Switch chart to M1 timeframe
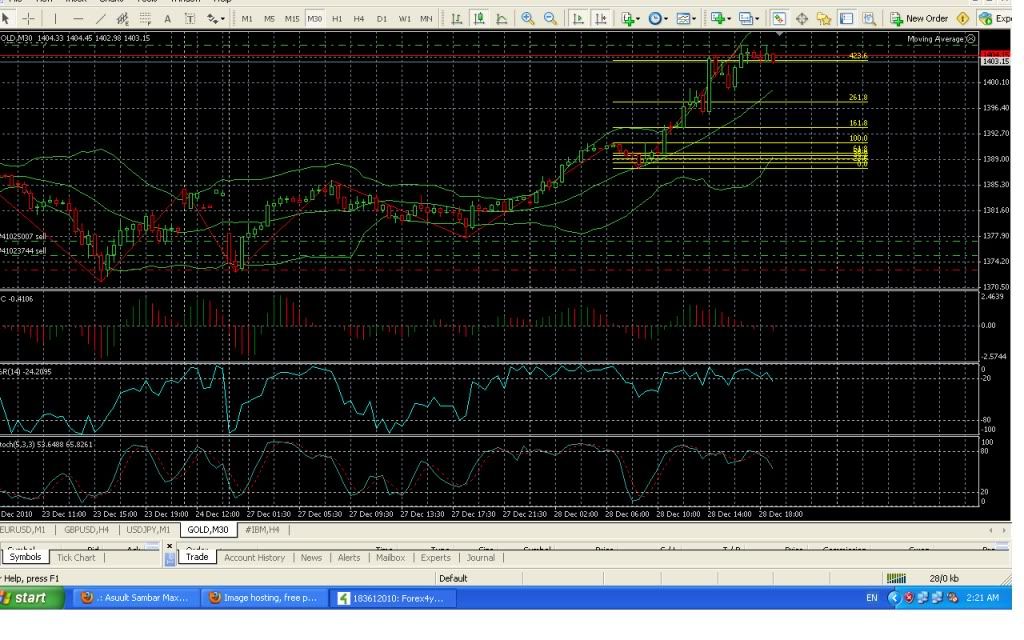1024x640 pixels. [x=247, y=19]
